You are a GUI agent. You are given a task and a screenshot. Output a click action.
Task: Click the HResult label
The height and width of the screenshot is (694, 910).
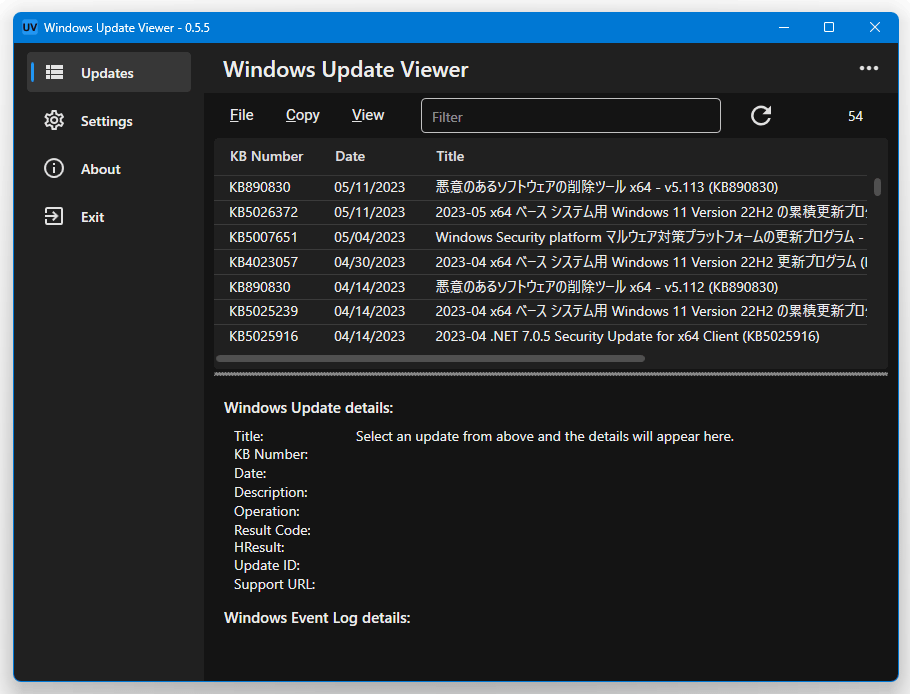click(259, 547)
